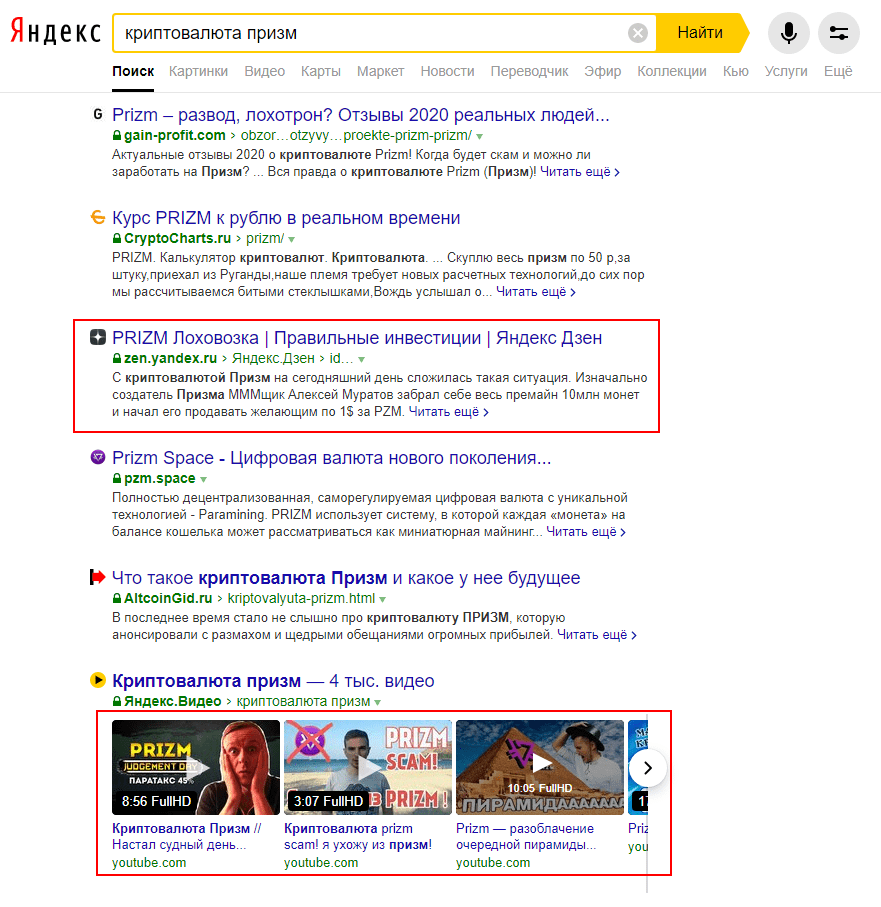This screenshot has width=881, height=907.
Task: Expand 'Читать ещё' in AltcoinGid snippet
Action: click(x=596, y=635)
